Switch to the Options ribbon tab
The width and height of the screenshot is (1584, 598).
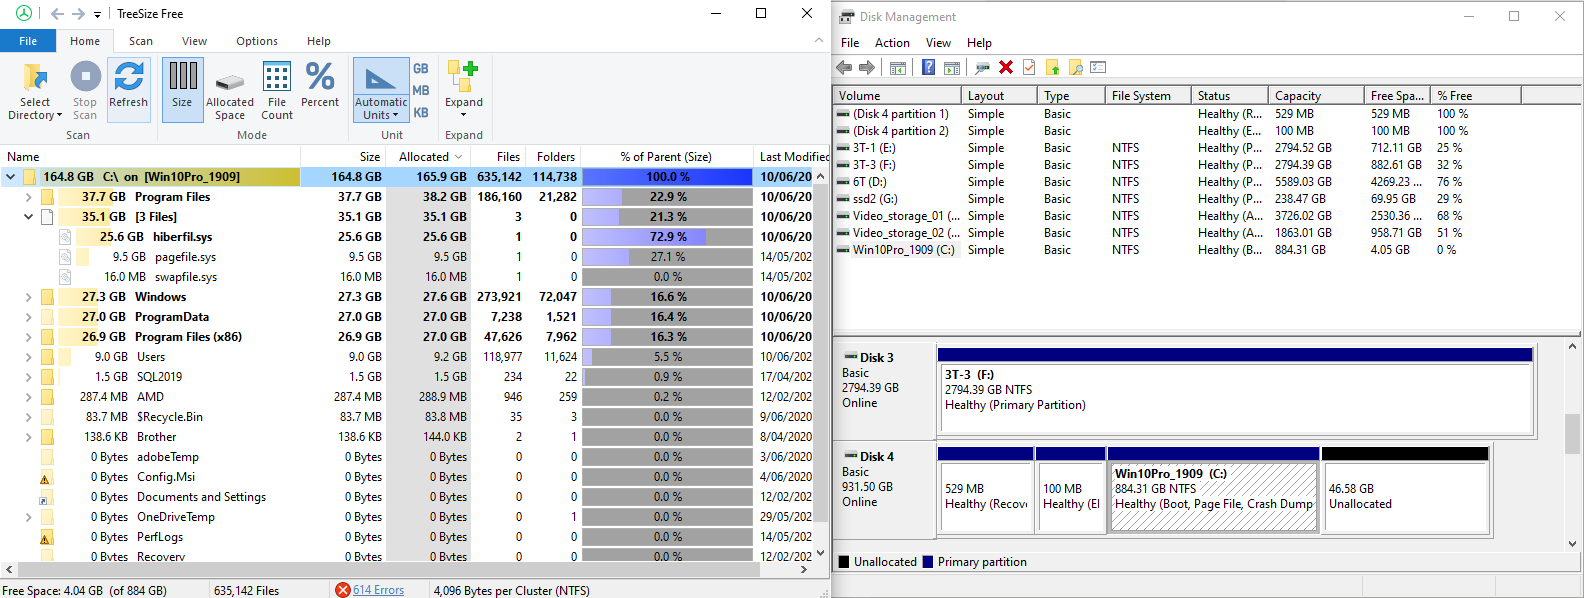257,41
